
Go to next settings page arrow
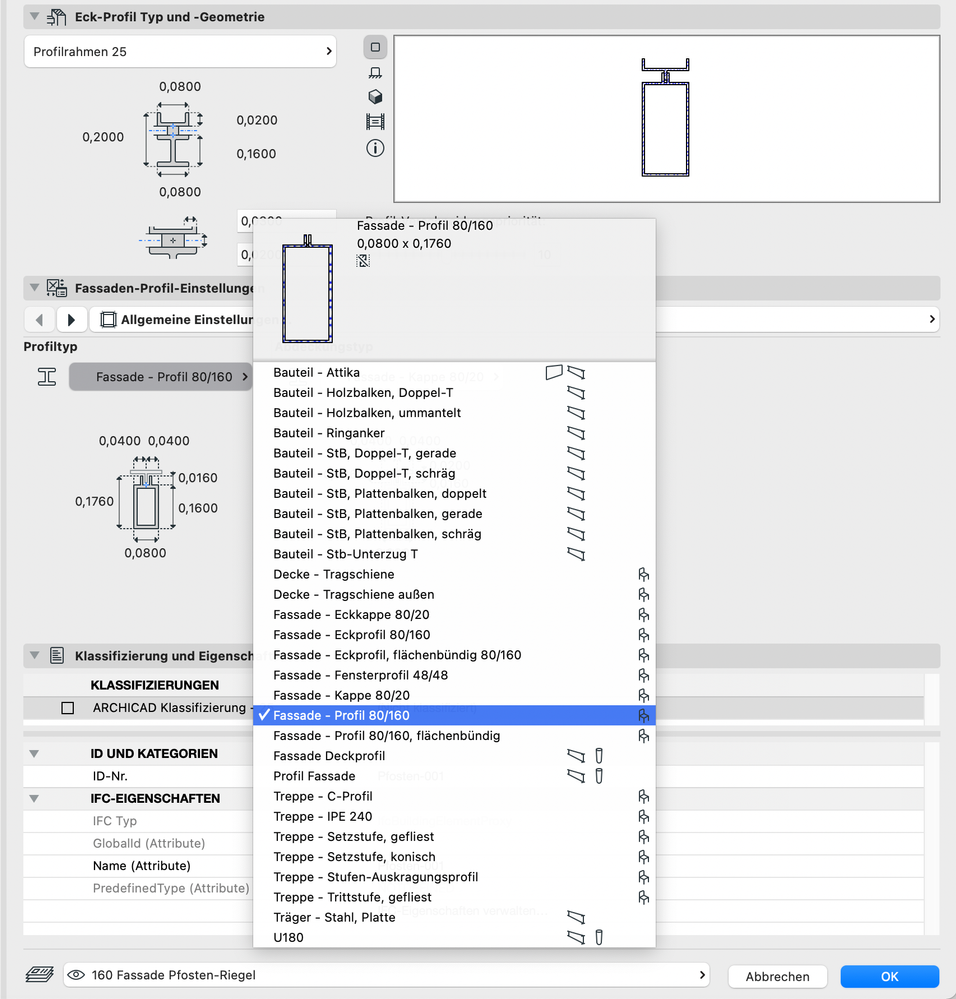coord(71,320)
